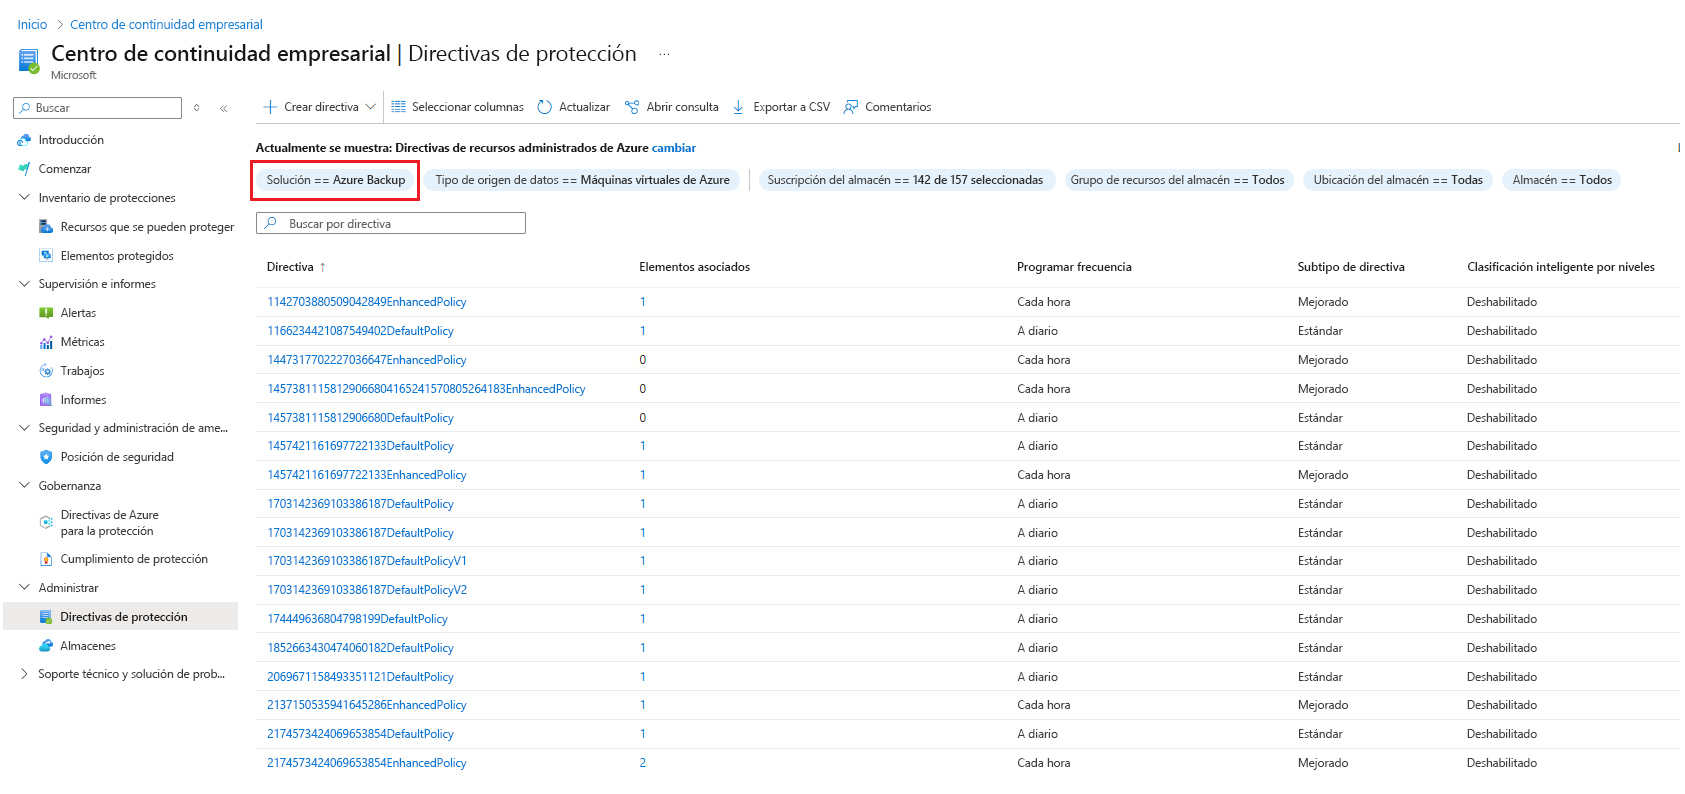
Task: Open the Ubicación del almacén filter
Action: [1398, 180]
